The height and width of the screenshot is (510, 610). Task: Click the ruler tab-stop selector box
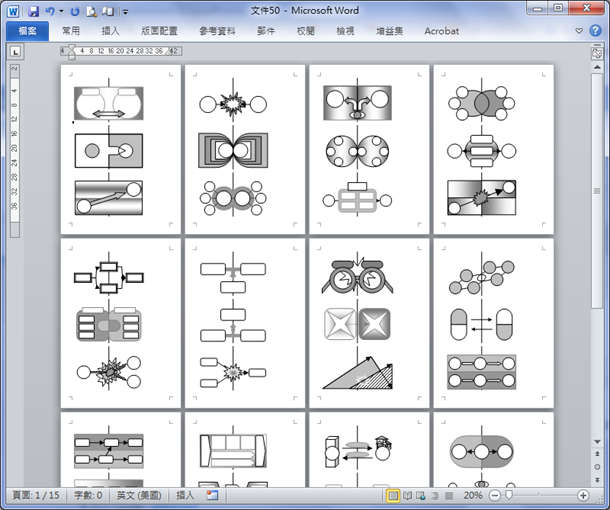tap(16, 51)
